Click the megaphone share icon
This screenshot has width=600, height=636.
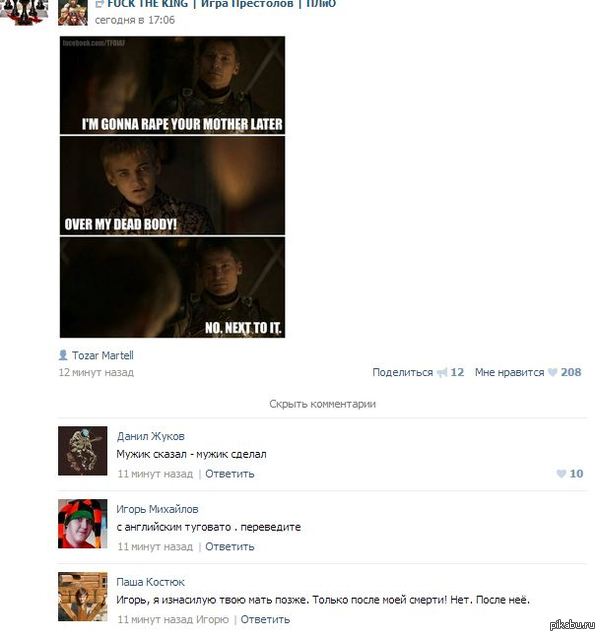441,372
